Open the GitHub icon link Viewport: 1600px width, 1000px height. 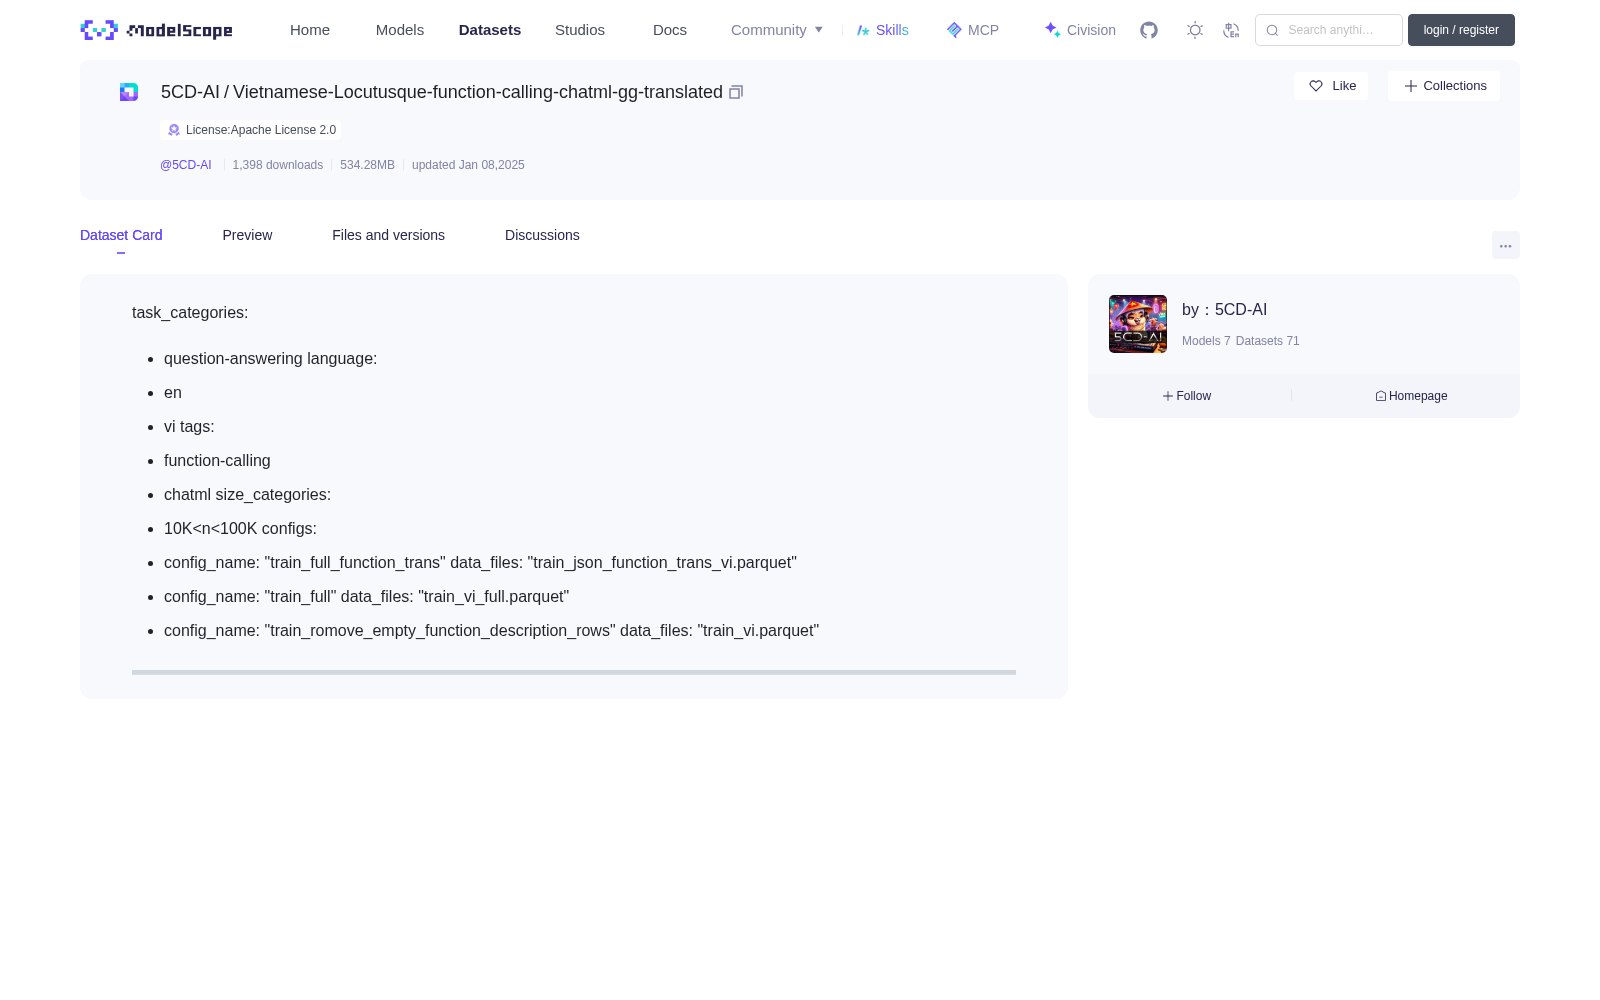(x=1149, y=30)
